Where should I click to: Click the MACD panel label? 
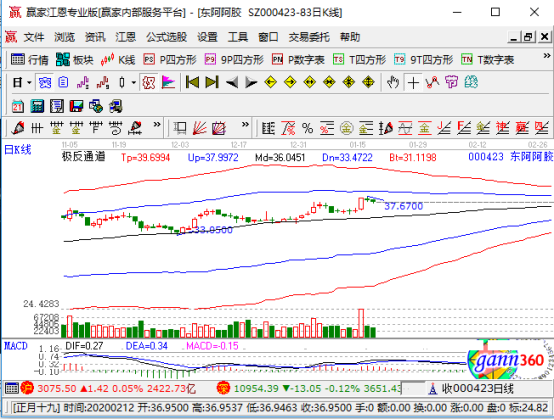[16, 345]
